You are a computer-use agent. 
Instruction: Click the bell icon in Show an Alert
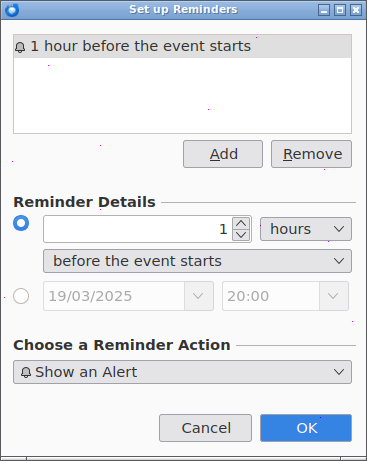[26, 372]
